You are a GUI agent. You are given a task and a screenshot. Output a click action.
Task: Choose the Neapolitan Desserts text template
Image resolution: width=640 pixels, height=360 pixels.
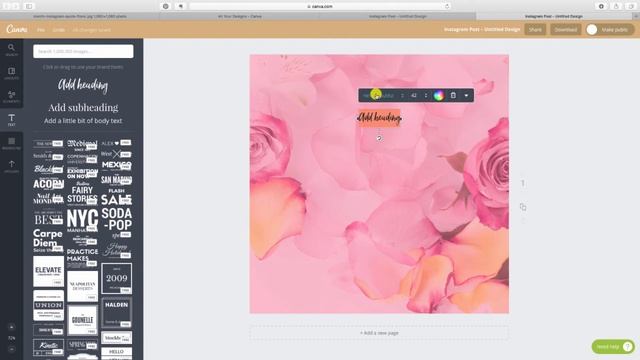(x=82, y=286)
